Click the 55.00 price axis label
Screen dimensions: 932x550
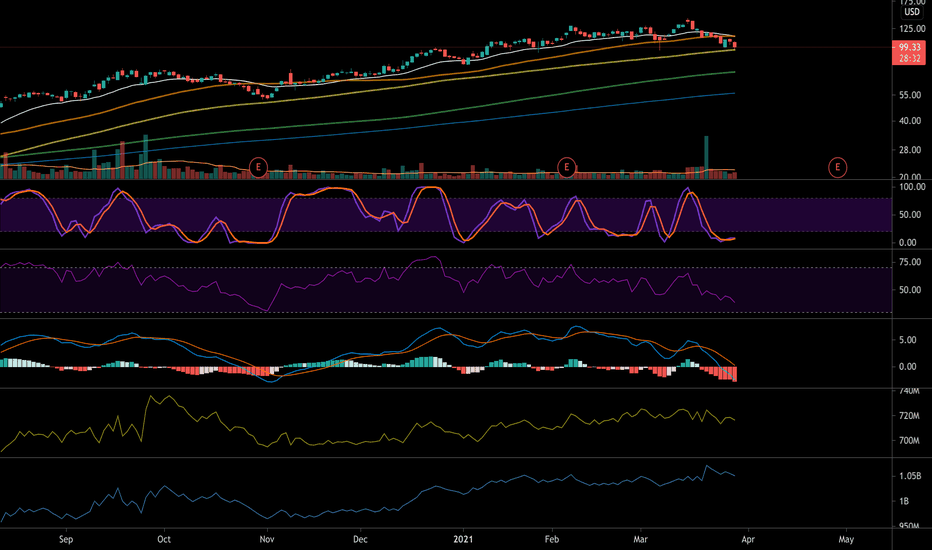click(909, 95)
